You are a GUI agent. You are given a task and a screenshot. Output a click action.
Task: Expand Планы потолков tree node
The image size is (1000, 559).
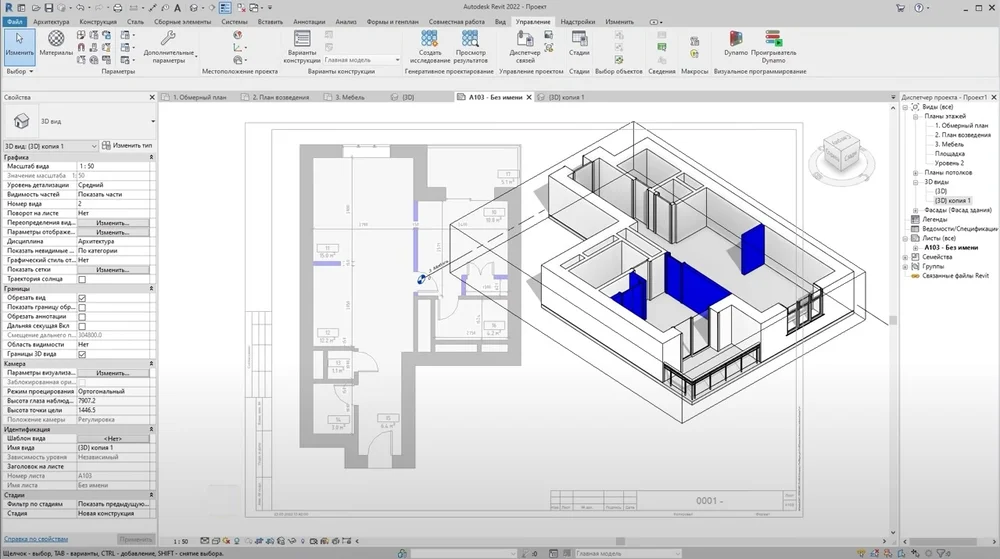tap(915, 173)
